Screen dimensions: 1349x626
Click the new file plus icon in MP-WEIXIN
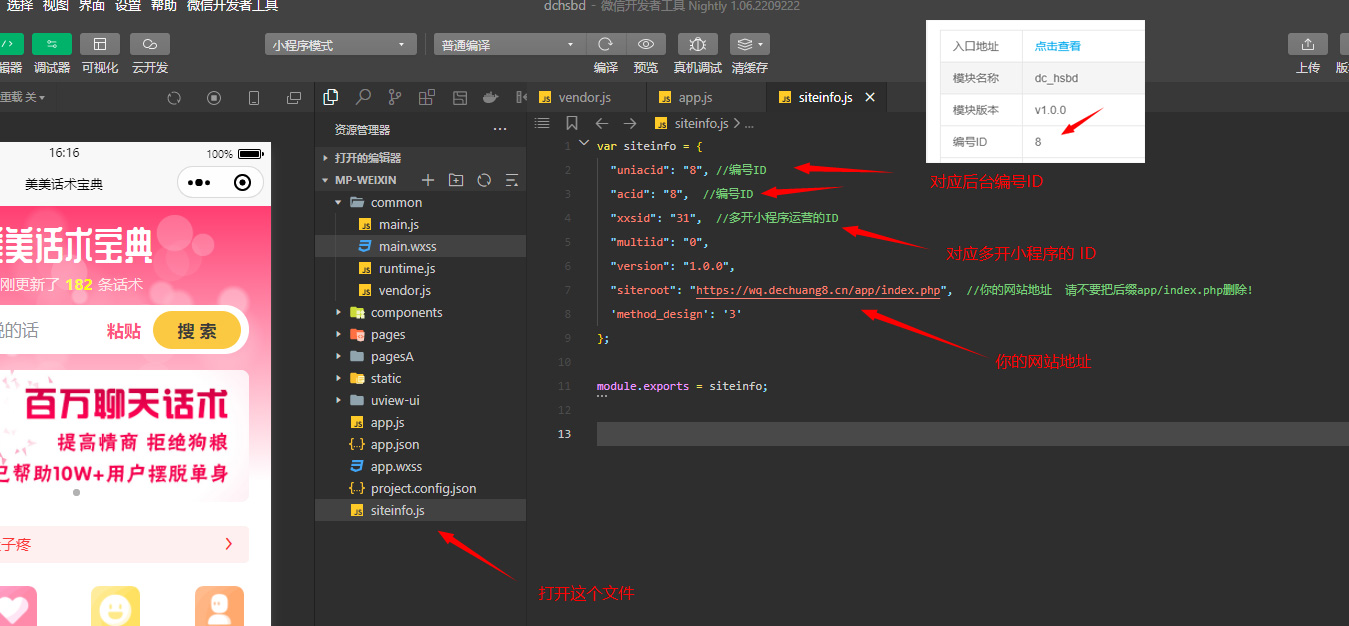tap(428, 180)
